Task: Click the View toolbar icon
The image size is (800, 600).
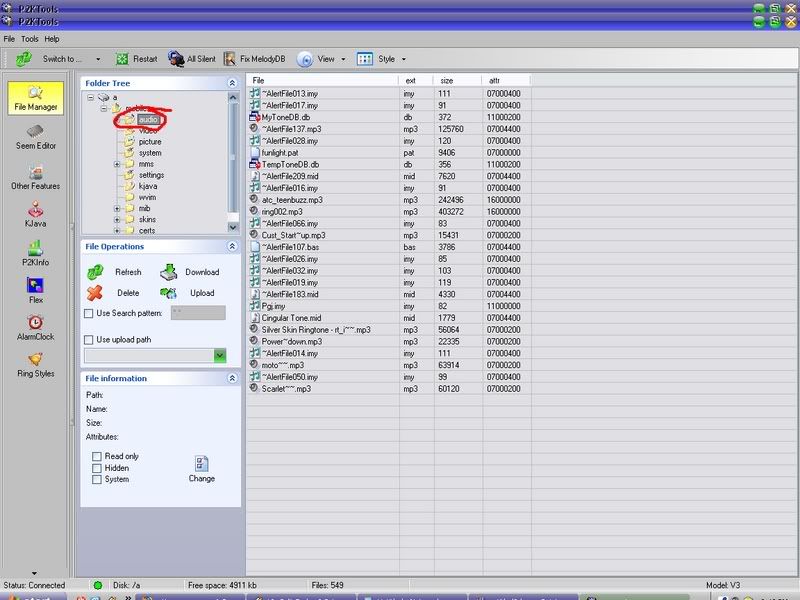Action: pos(305,59)
